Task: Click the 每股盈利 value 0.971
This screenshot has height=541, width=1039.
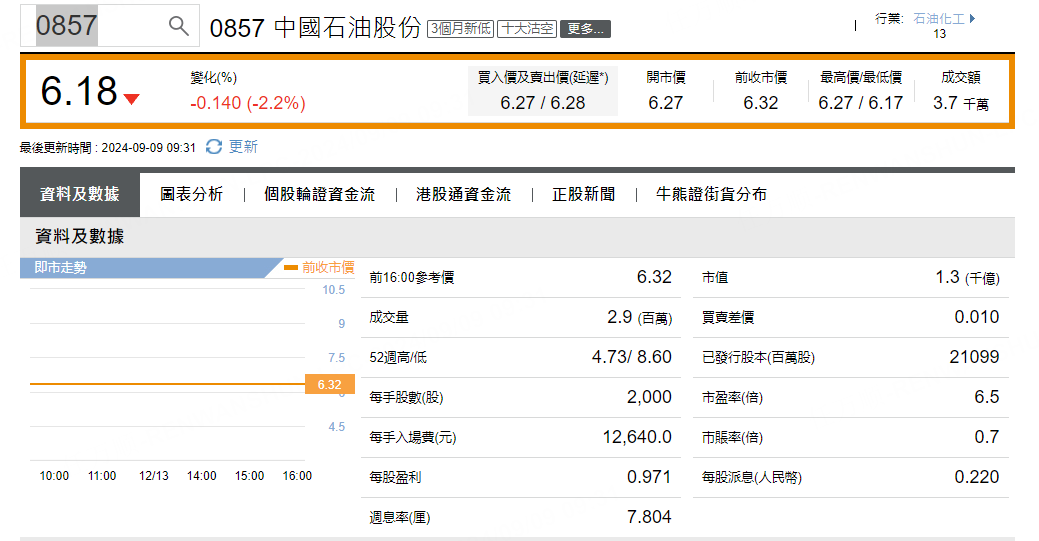Action: (649, 477)
